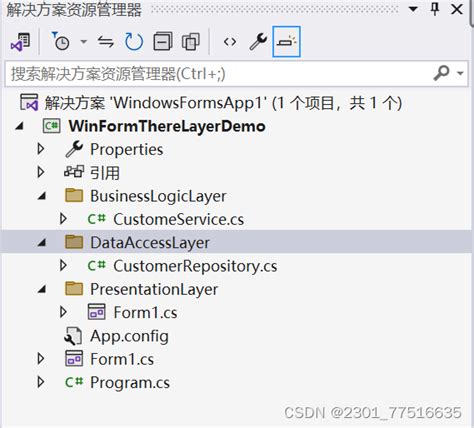This screenshot has height=428, width=474.
Task: Click the BusinessLogicLayer folder icon
Action: click(x=74, y=195)
